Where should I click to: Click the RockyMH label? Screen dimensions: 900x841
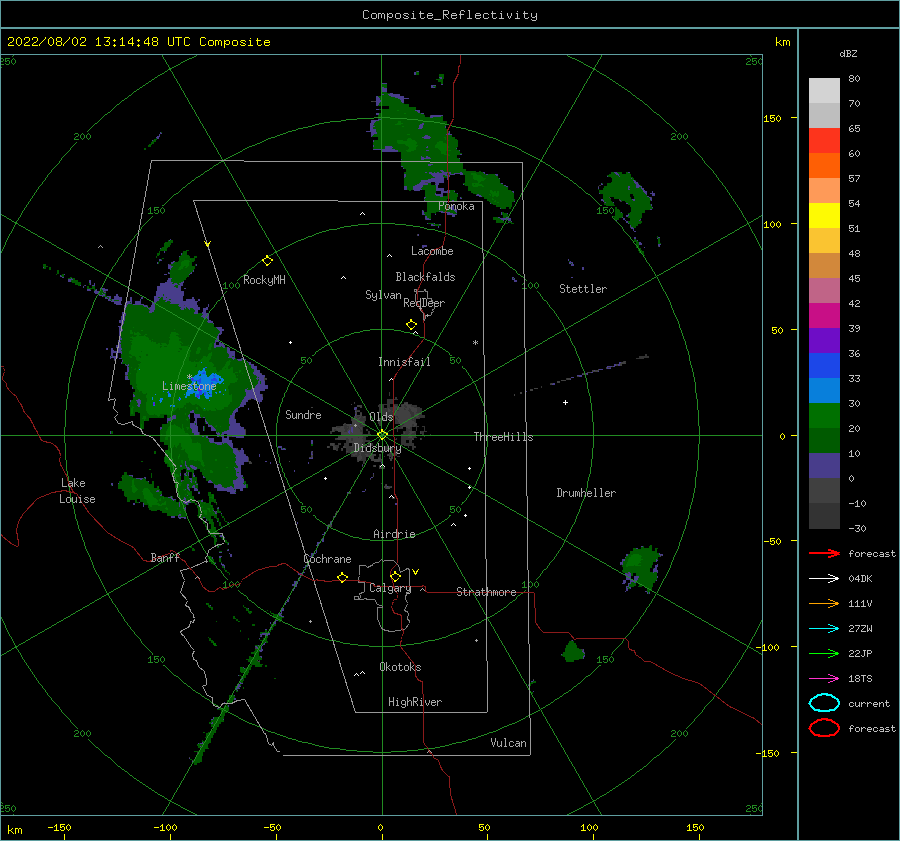tap(264, 280)
